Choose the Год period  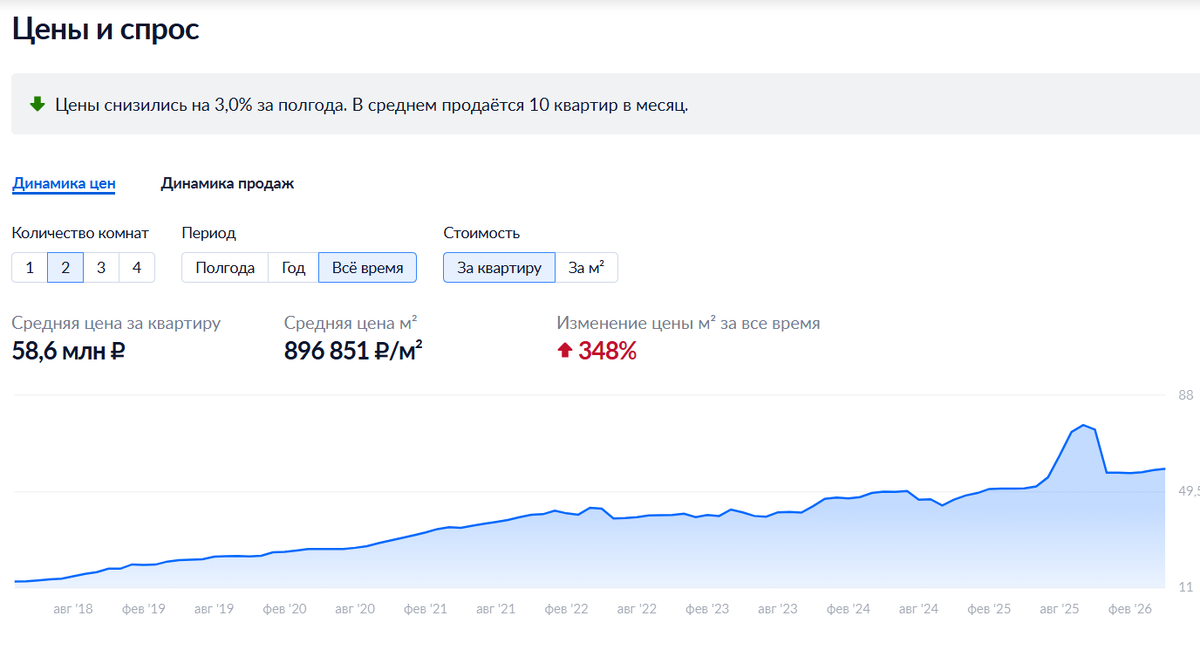[293, 268]
